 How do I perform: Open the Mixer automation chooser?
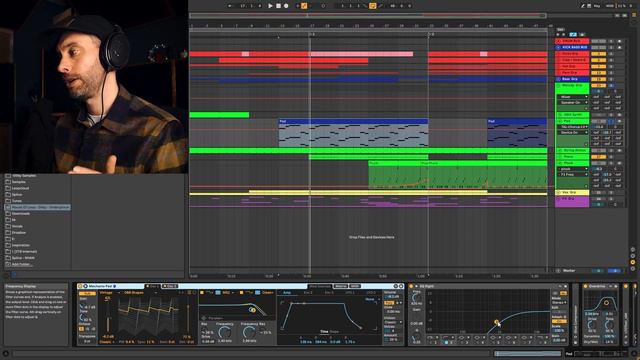(x=573, y=97)
